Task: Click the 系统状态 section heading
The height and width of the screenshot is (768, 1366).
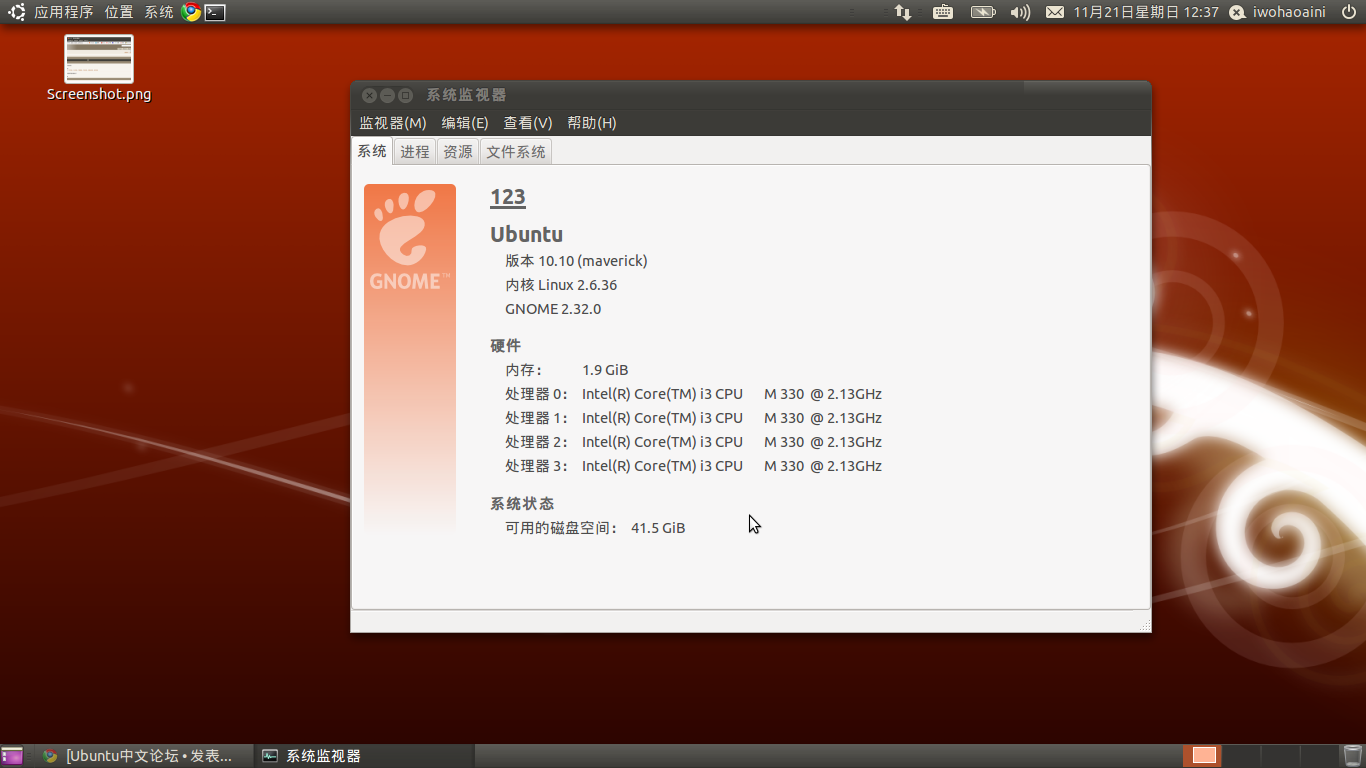Action: click(522, 504)
